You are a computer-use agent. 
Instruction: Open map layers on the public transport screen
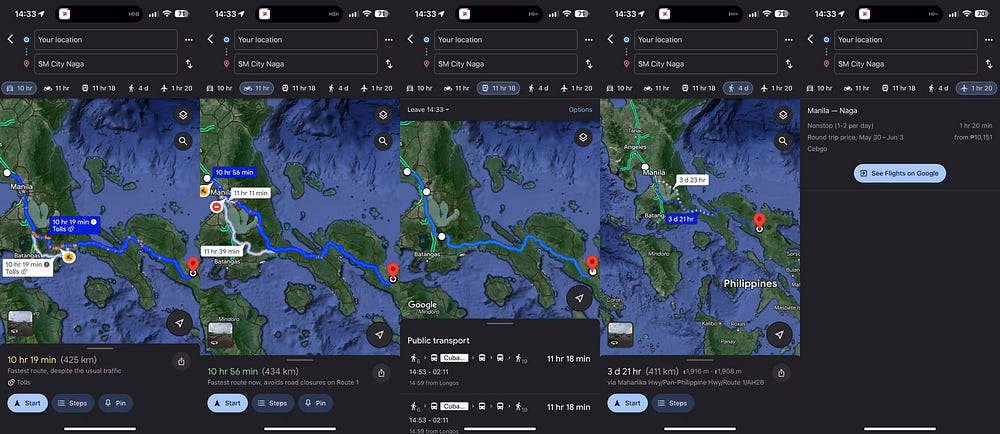583,138
